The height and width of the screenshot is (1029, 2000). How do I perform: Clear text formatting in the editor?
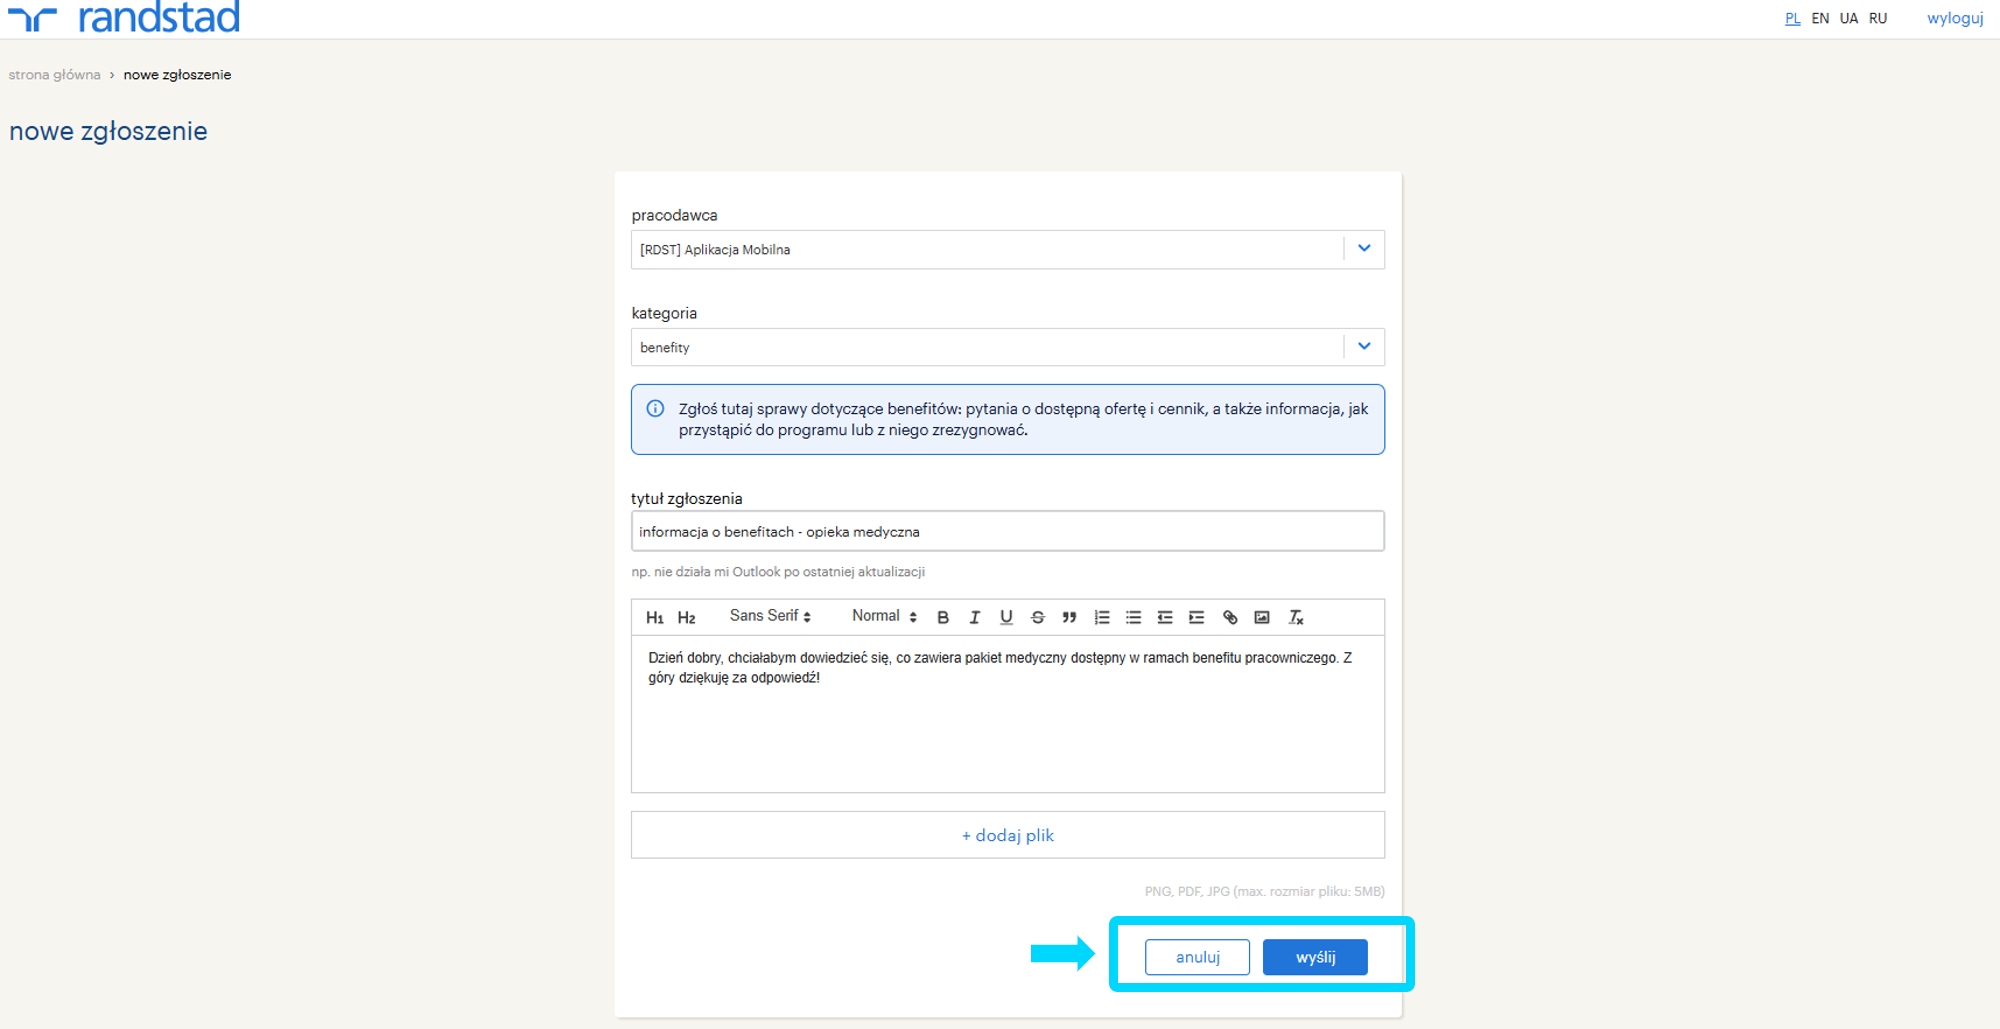point(1296,618)
